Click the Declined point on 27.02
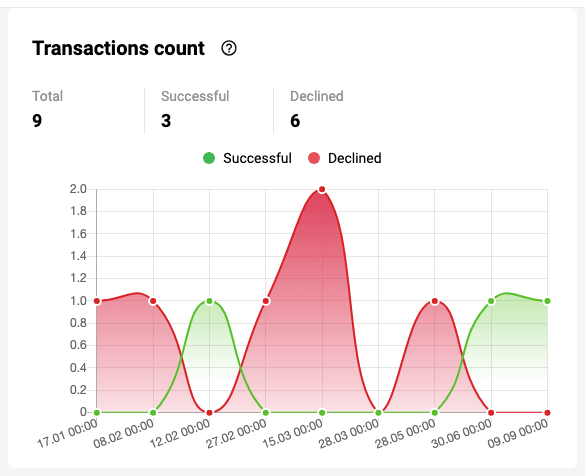Image resolution: width=585 pixels, height=476 pixels. [x=266, y=301]
